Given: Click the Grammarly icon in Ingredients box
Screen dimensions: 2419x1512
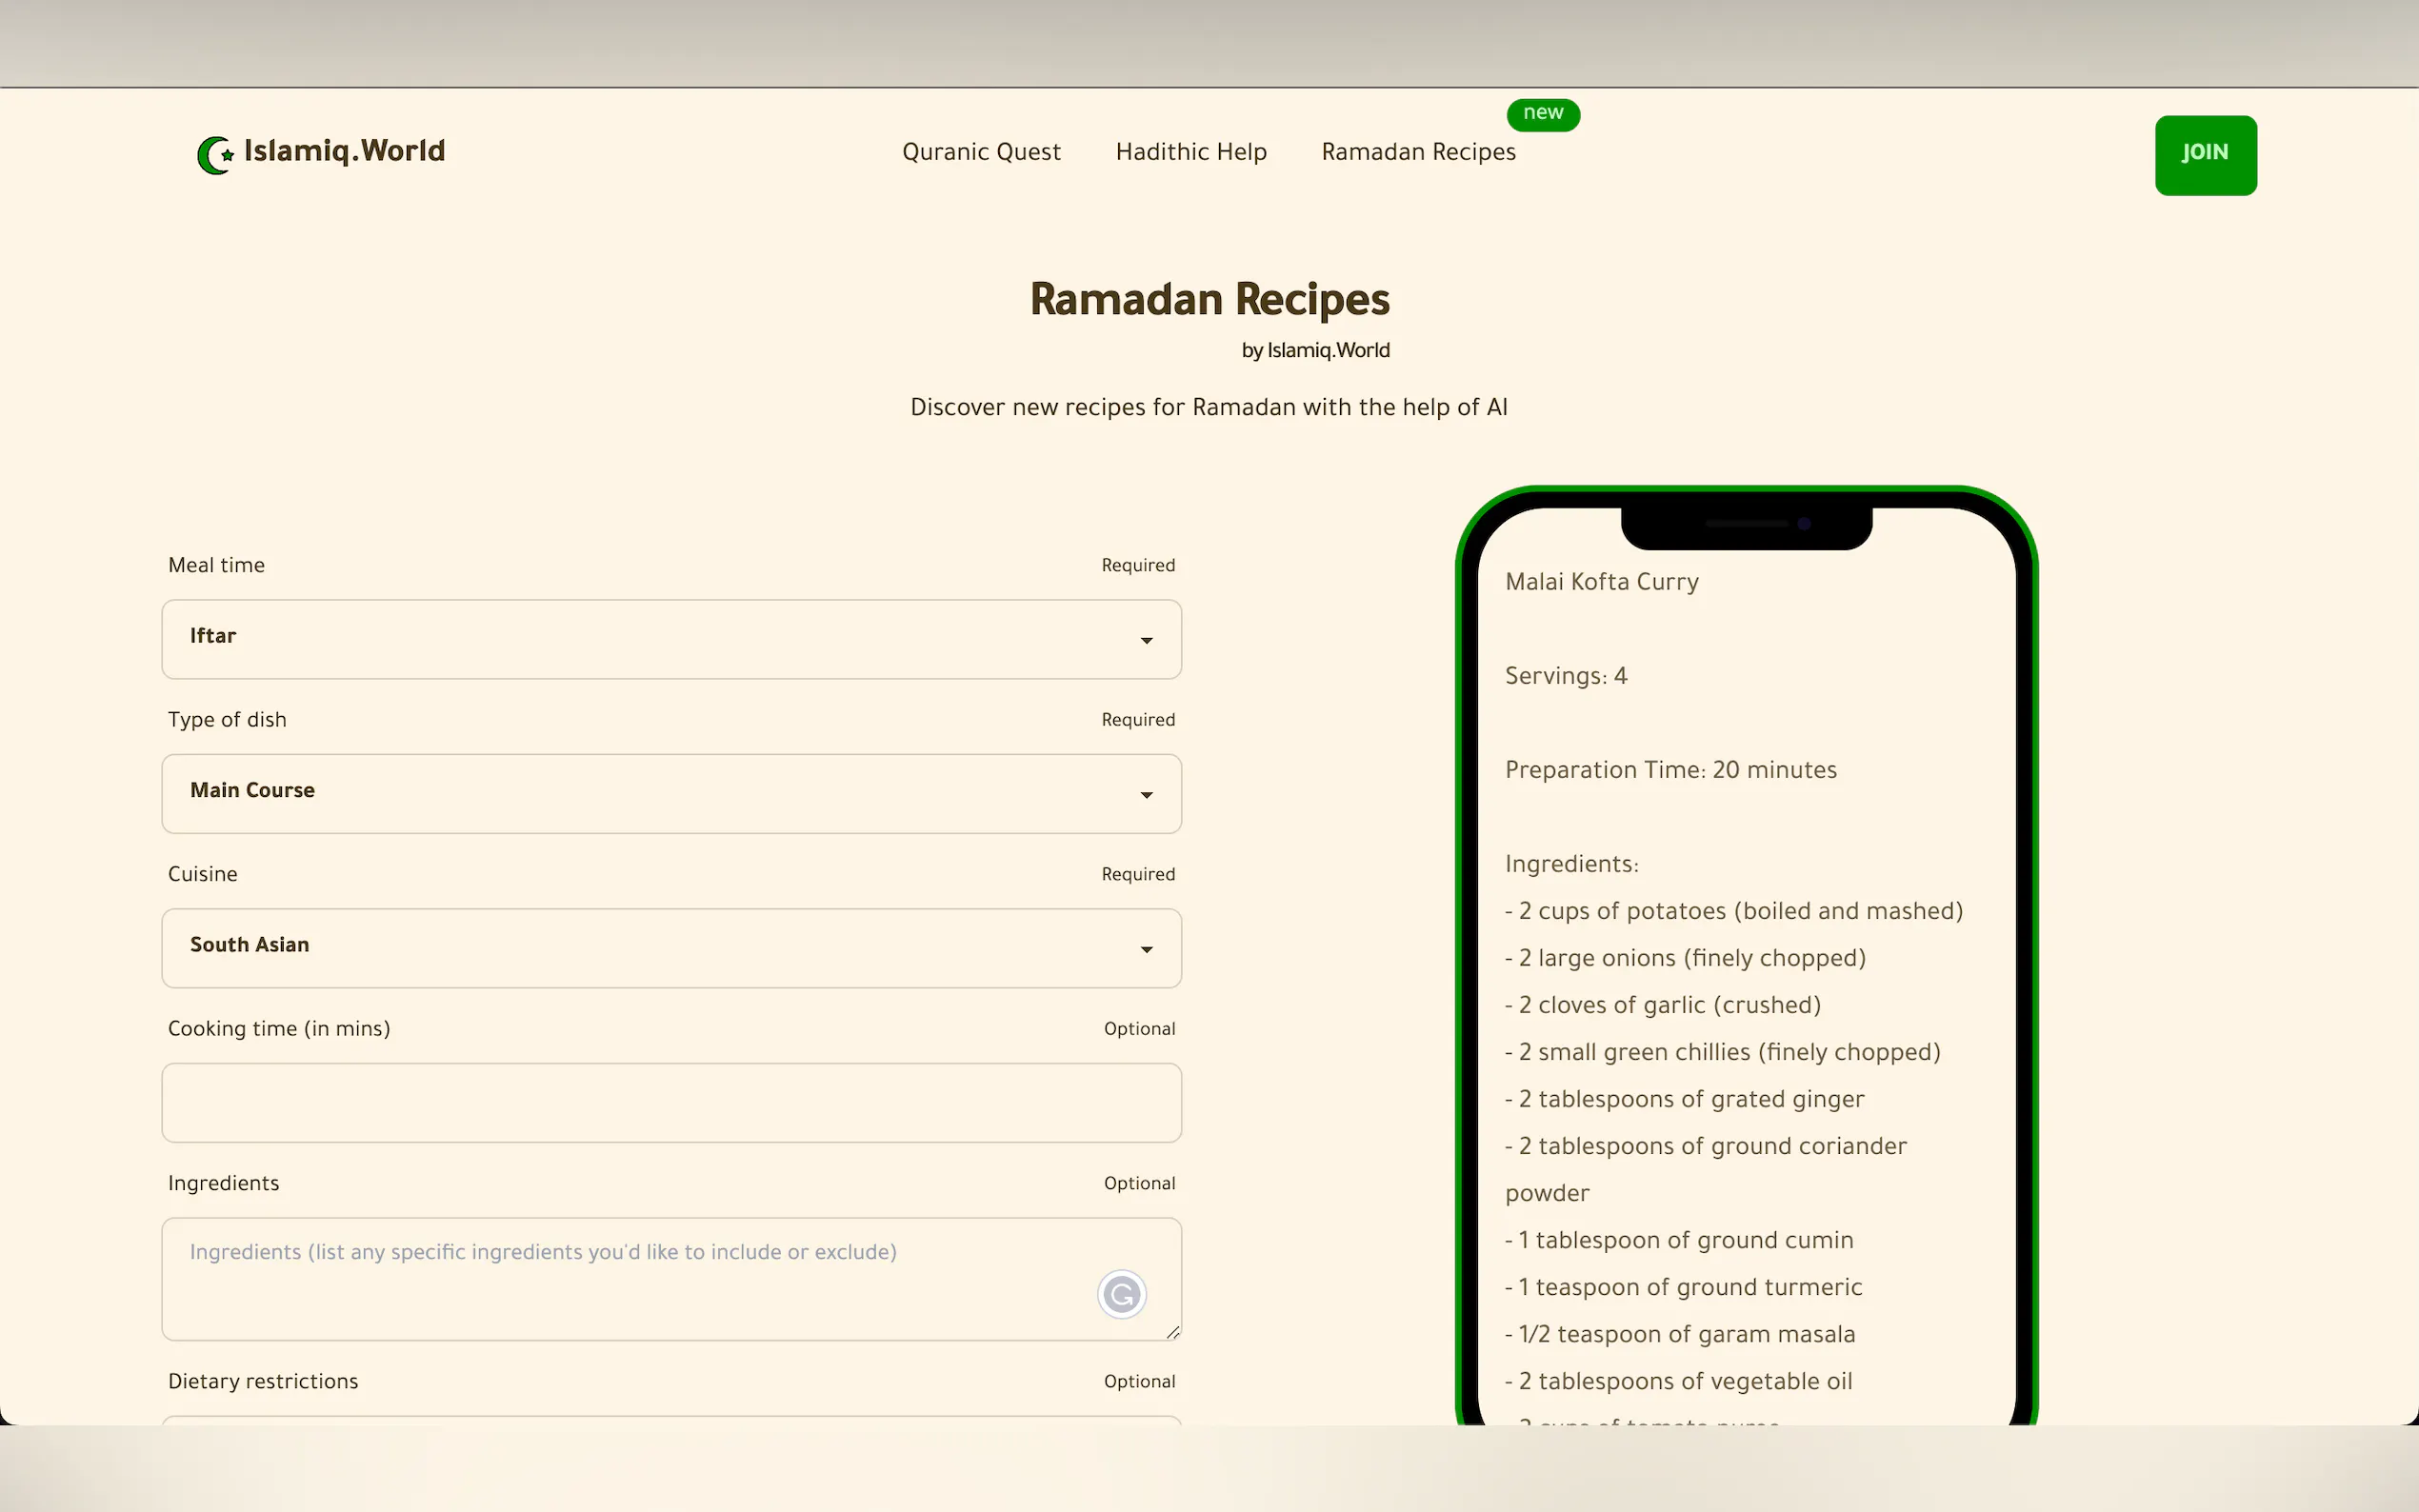Looking at the screenshot, I should point(1121,1294).
